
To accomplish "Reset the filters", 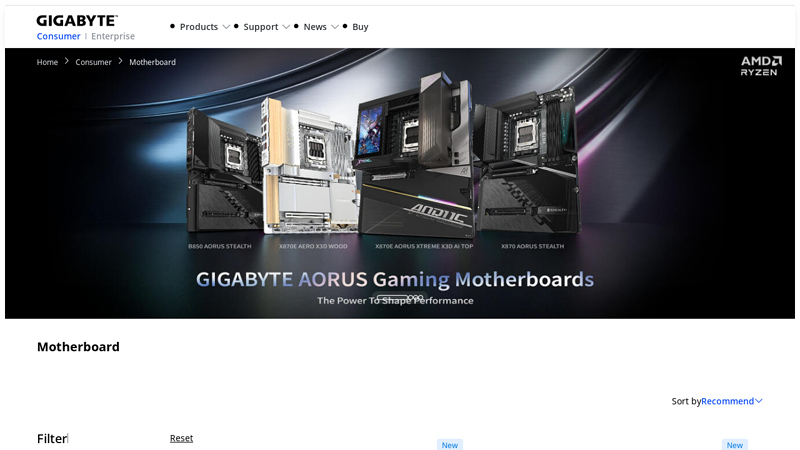I will tap(181, 438).
